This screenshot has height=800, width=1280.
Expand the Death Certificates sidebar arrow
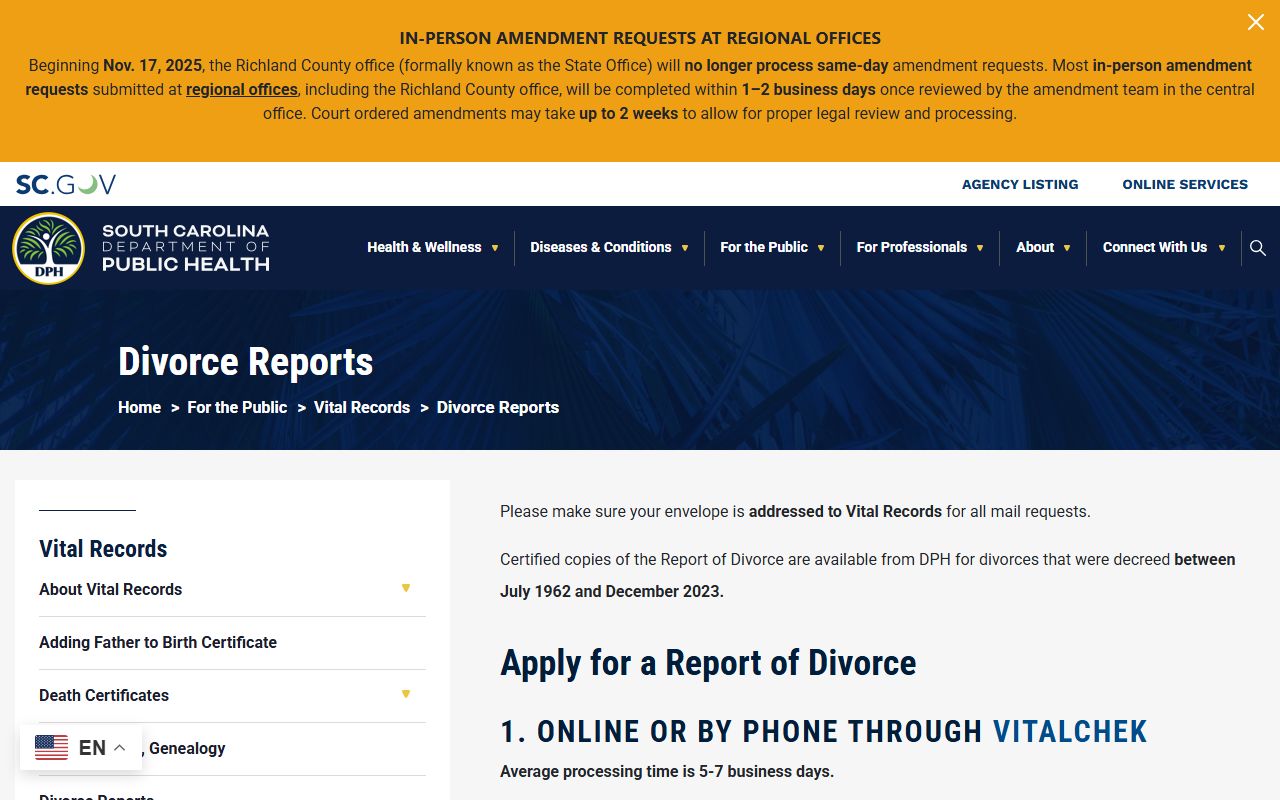pos(406,694)
